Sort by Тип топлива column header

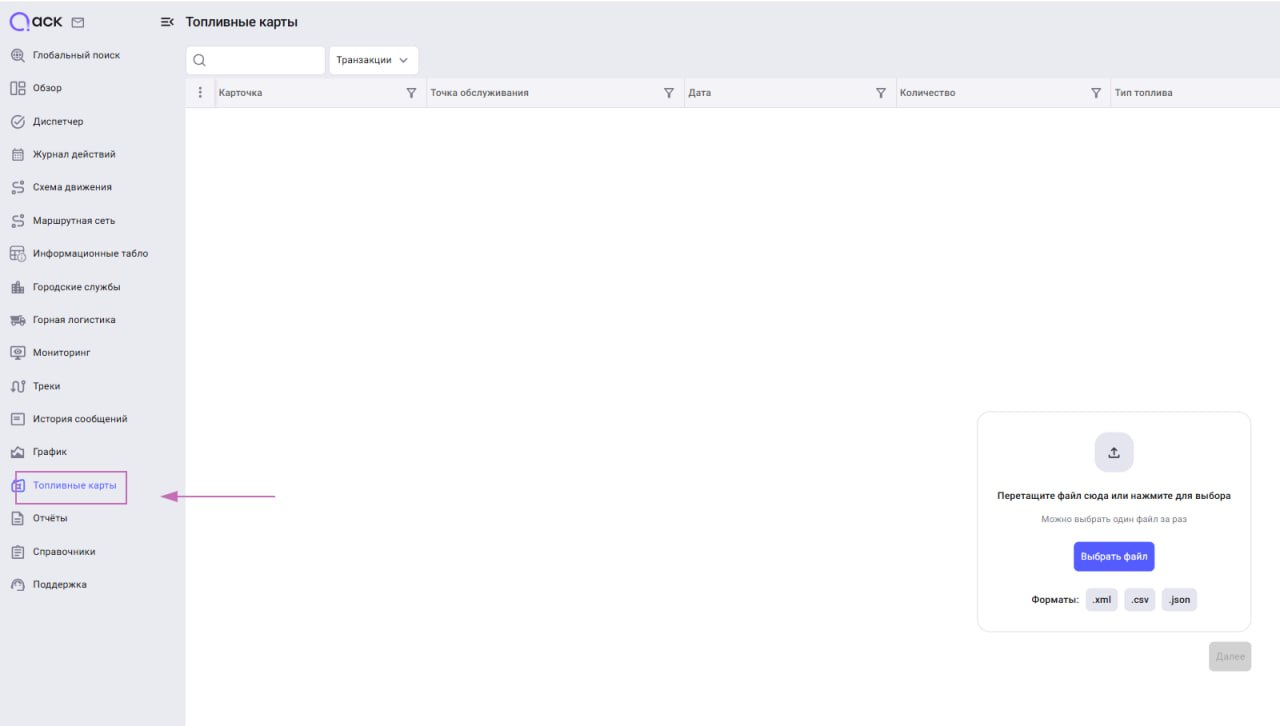tap(1144, 93)
